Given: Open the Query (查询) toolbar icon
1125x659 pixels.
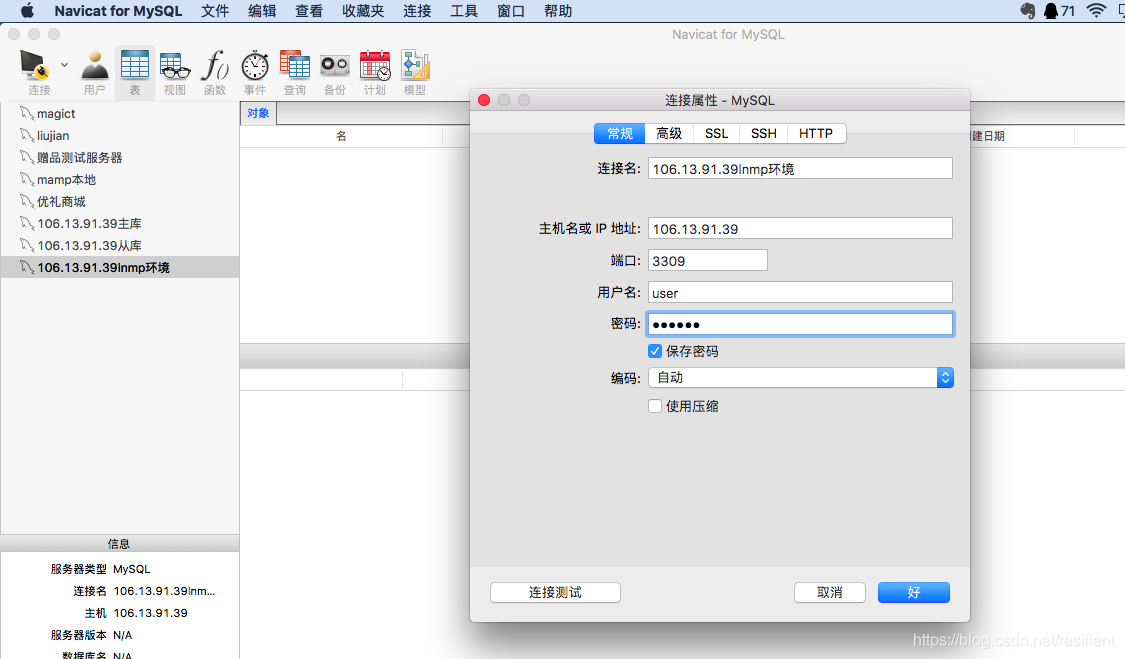Looking at the screenshot, I should 295,66.
